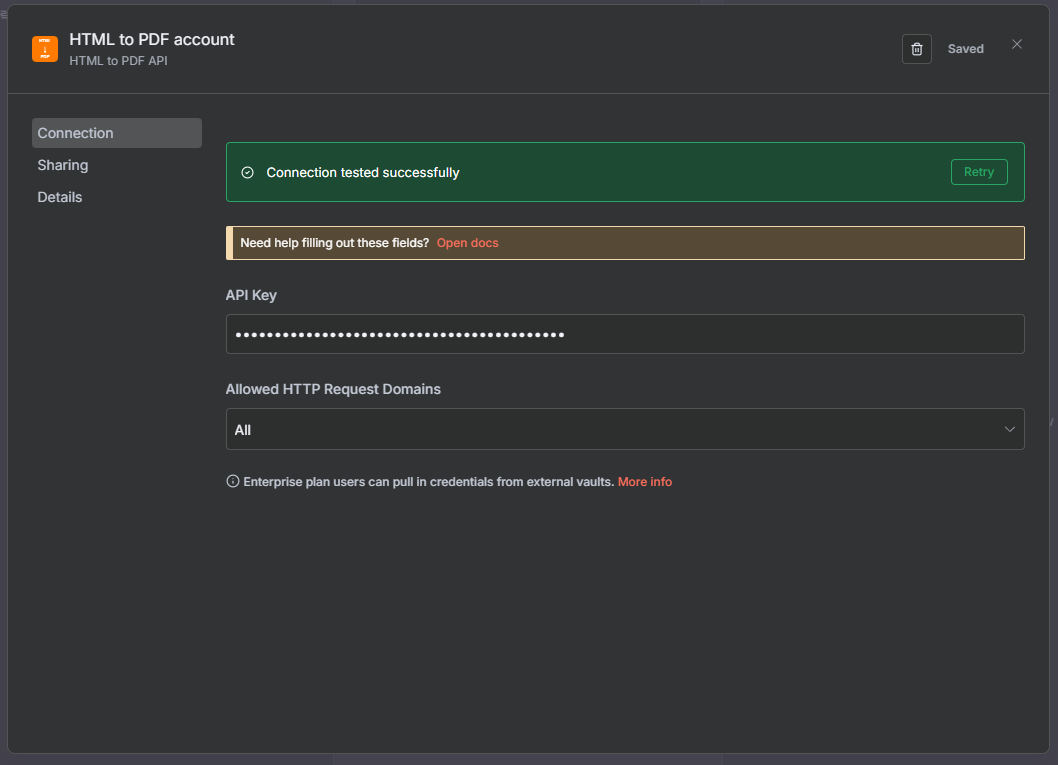Expand the chevron on Allowed HTTP Request Domains
Image resolution: width=1058 pixels, height=765 pixels.
click(x=1009, y=429)
